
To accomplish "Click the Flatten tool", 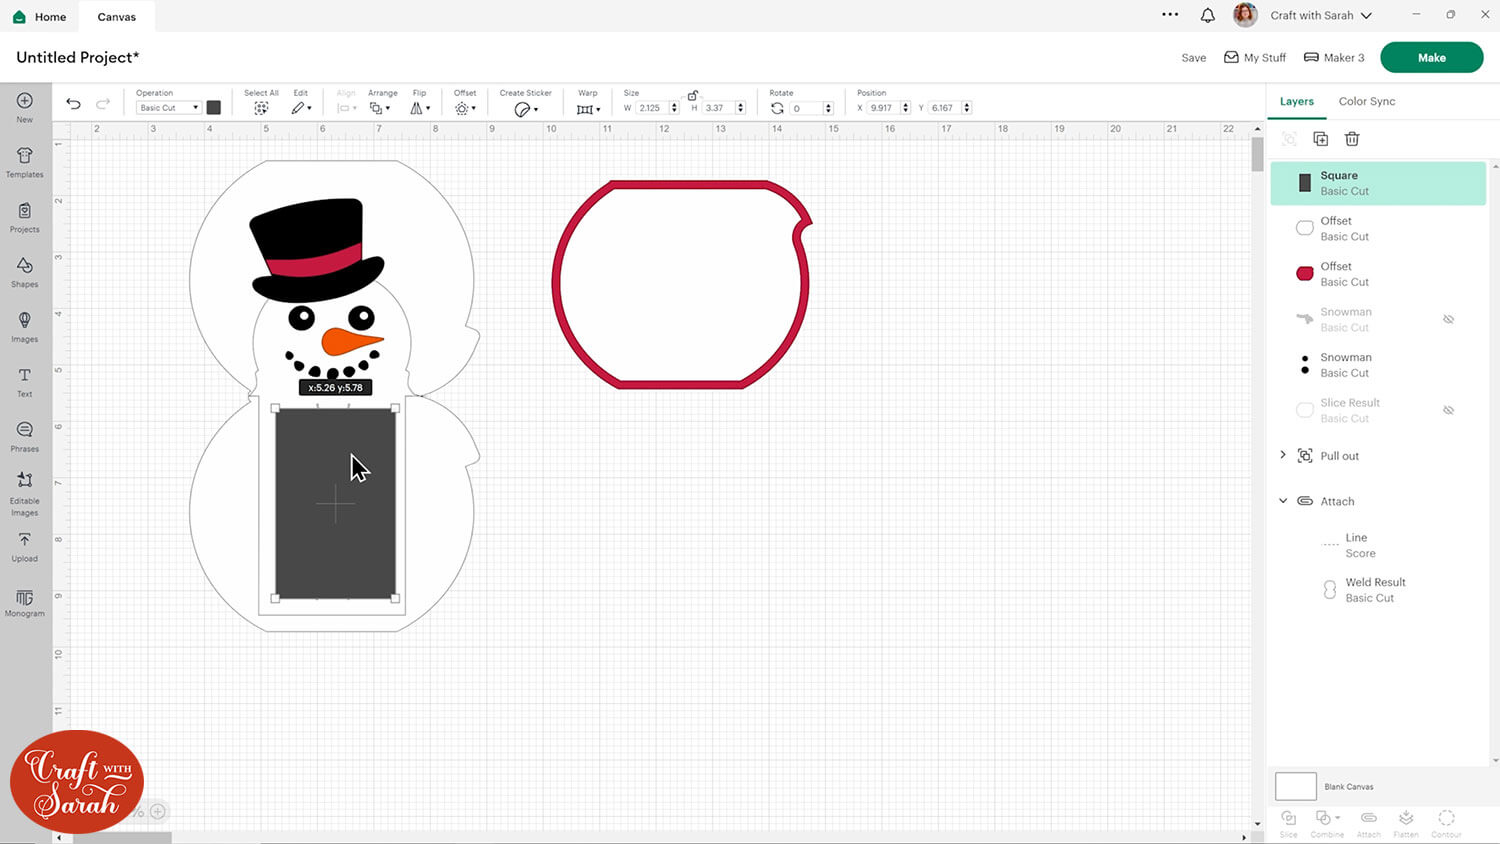I will [1406, 823].
